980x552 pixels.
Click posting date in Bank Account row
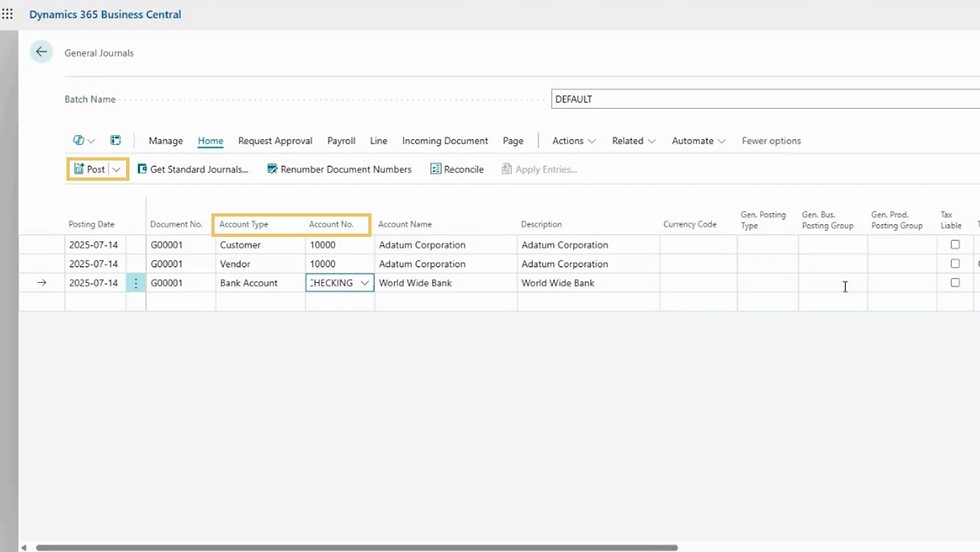click(95, 283)
